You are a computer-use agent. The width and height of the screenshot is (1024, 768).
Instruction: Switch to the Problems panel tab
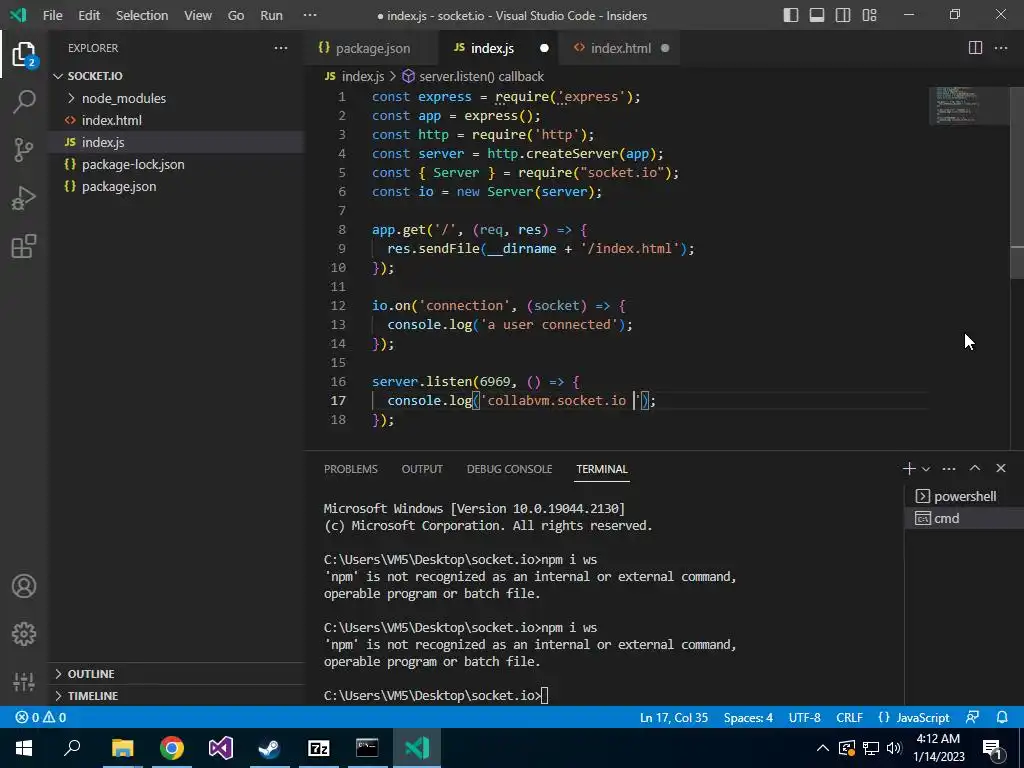(351, 469)
